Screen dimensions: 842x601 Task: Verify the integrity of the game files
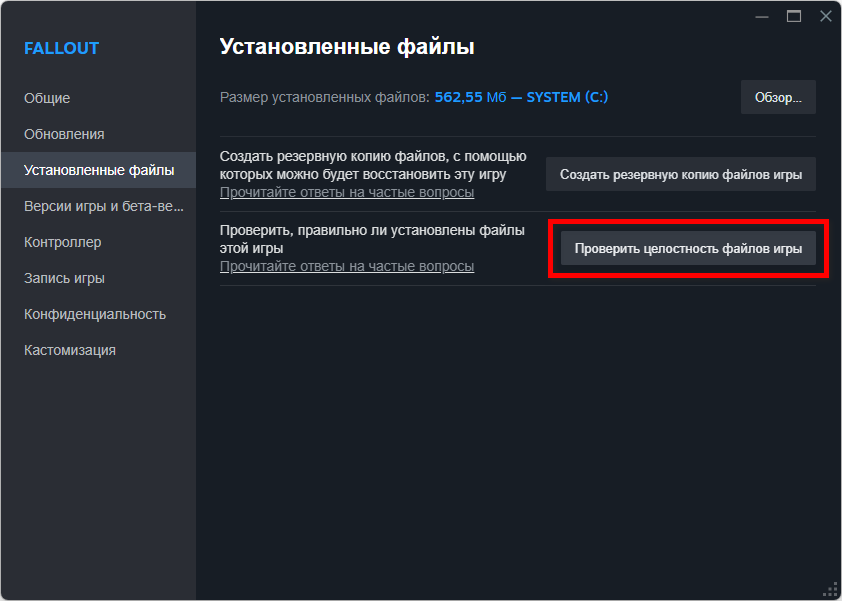tap(688, 248)
